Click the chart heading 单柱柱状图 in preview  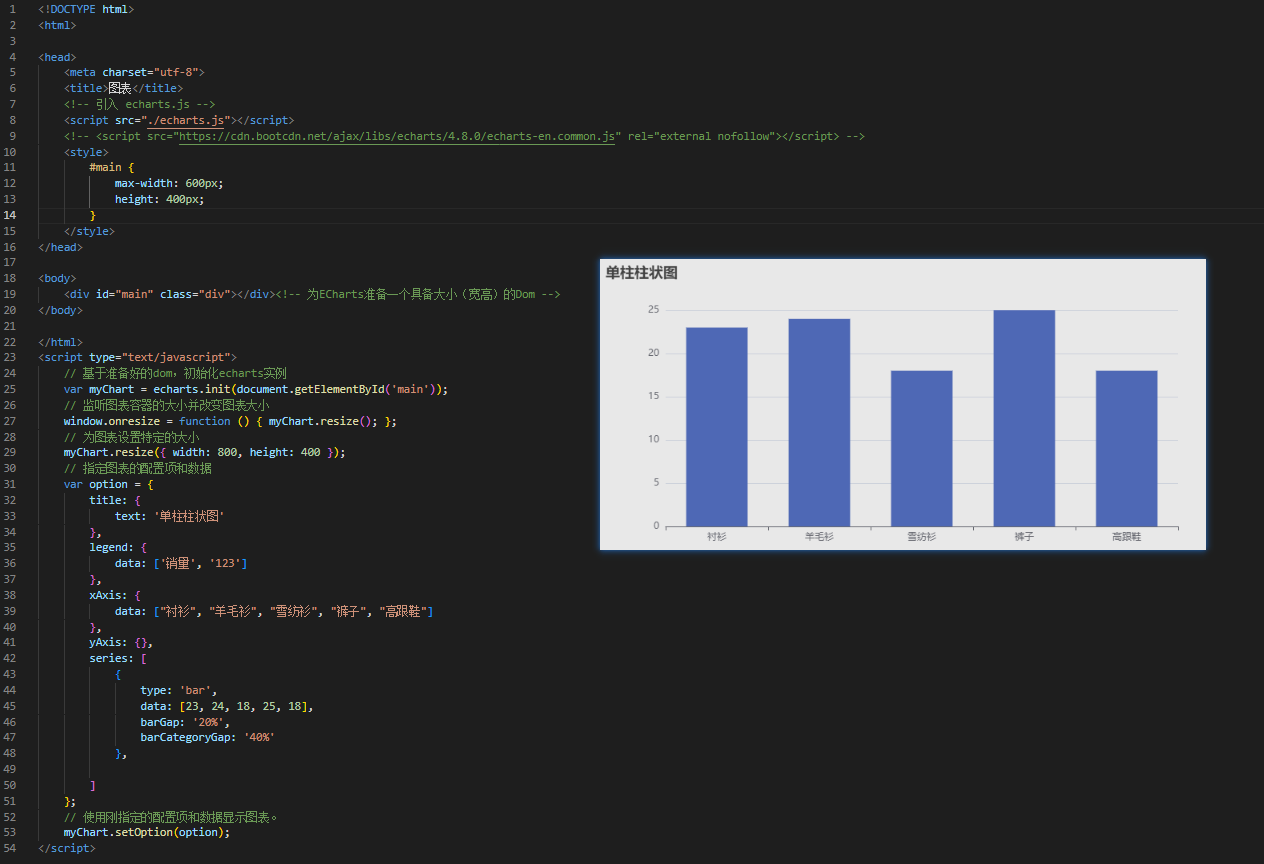642,273
